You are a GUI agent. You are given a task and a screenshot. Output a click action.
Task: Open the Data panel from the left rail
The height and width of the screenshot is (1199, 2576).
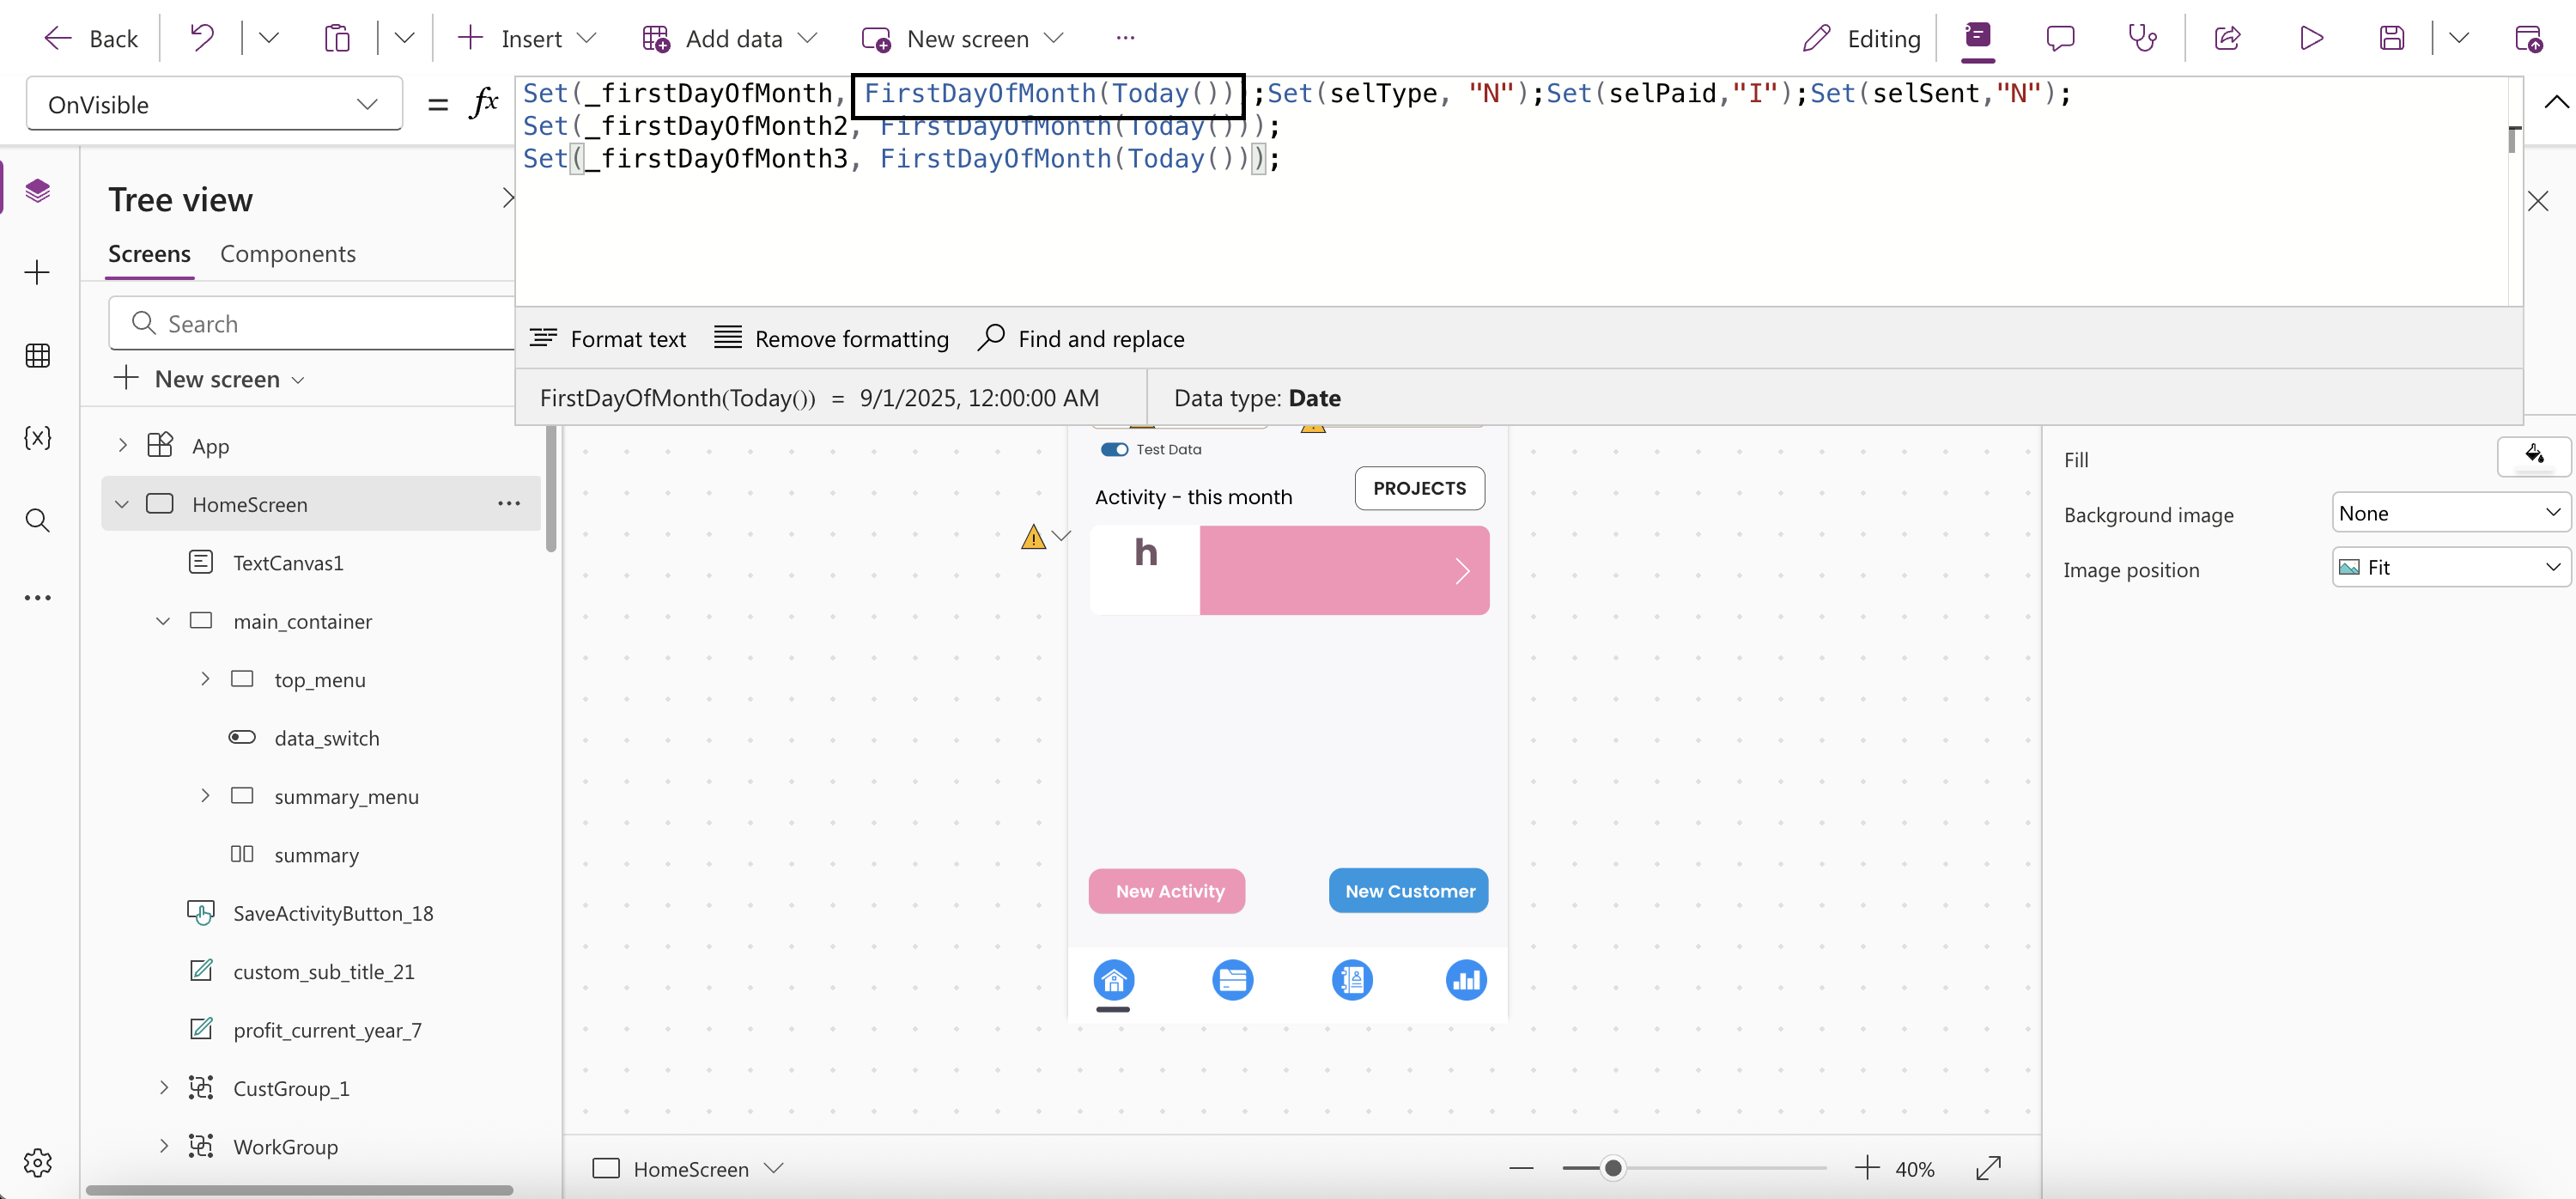tap(37, 355)
